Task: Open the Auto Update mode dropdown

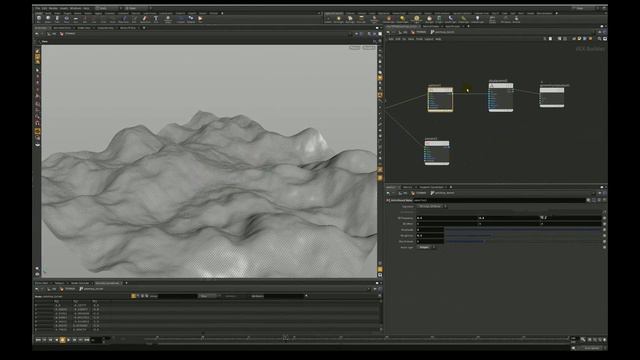Action: 592,348
